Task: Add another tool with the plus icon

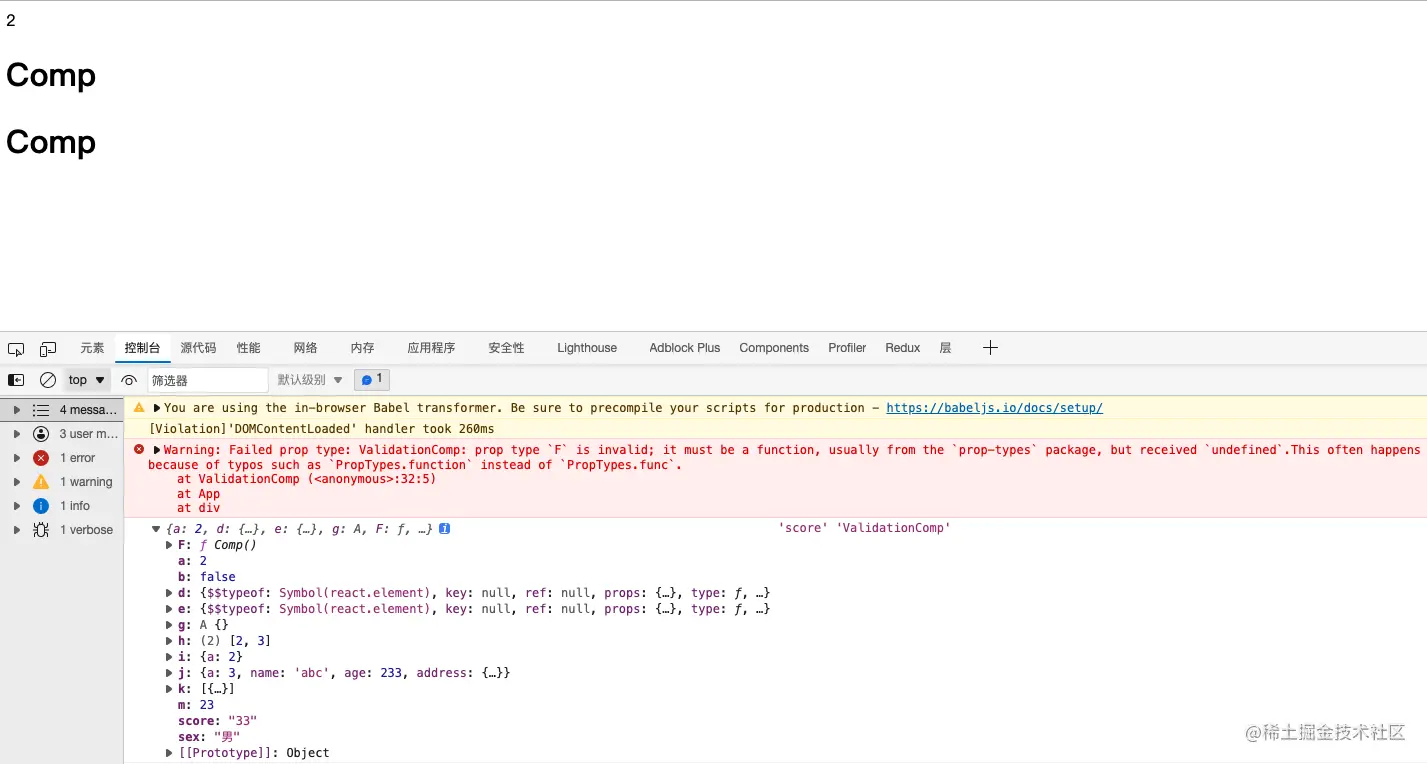Action: coord(990,348)
